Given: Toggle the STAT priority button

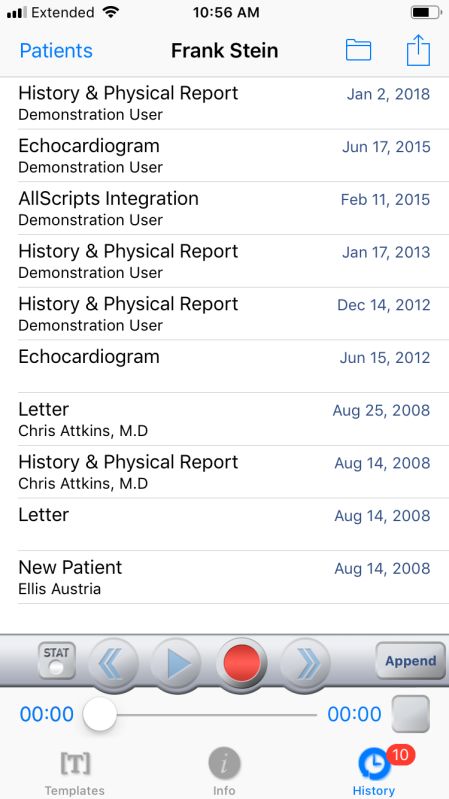Looking at the screenshot, I should 57,660.
